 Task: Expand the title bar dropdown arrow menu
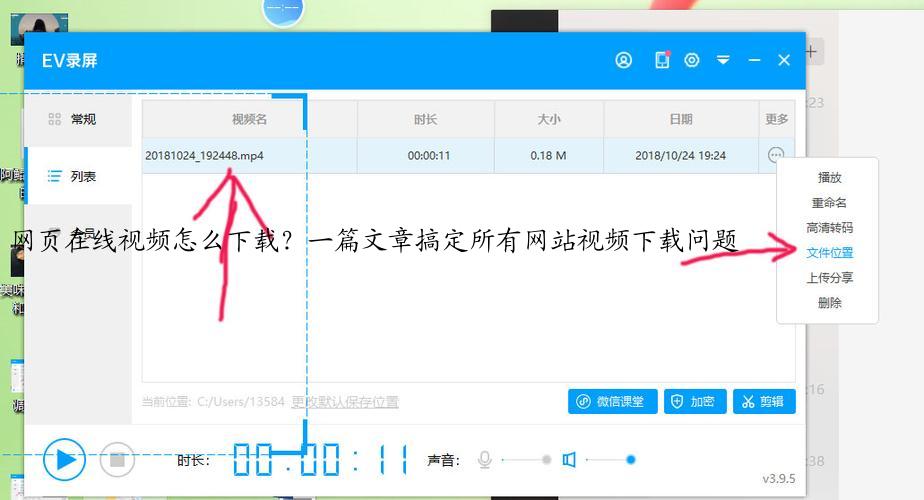point(723,60)
